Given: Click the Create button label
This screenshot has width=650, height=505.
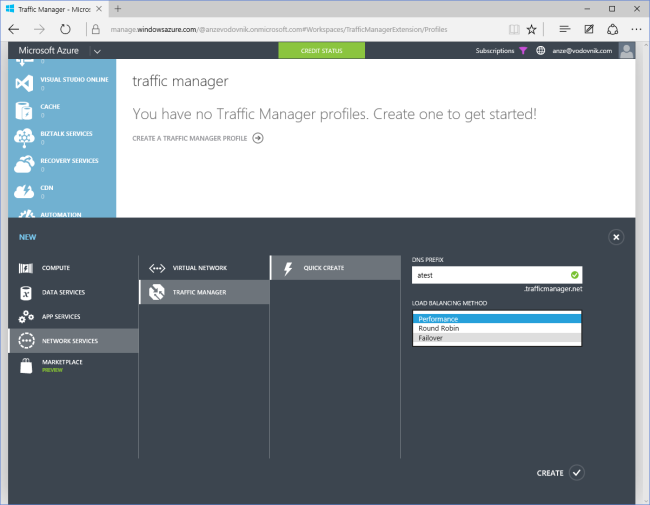Looking at the screenshot, I should point(550,473).
